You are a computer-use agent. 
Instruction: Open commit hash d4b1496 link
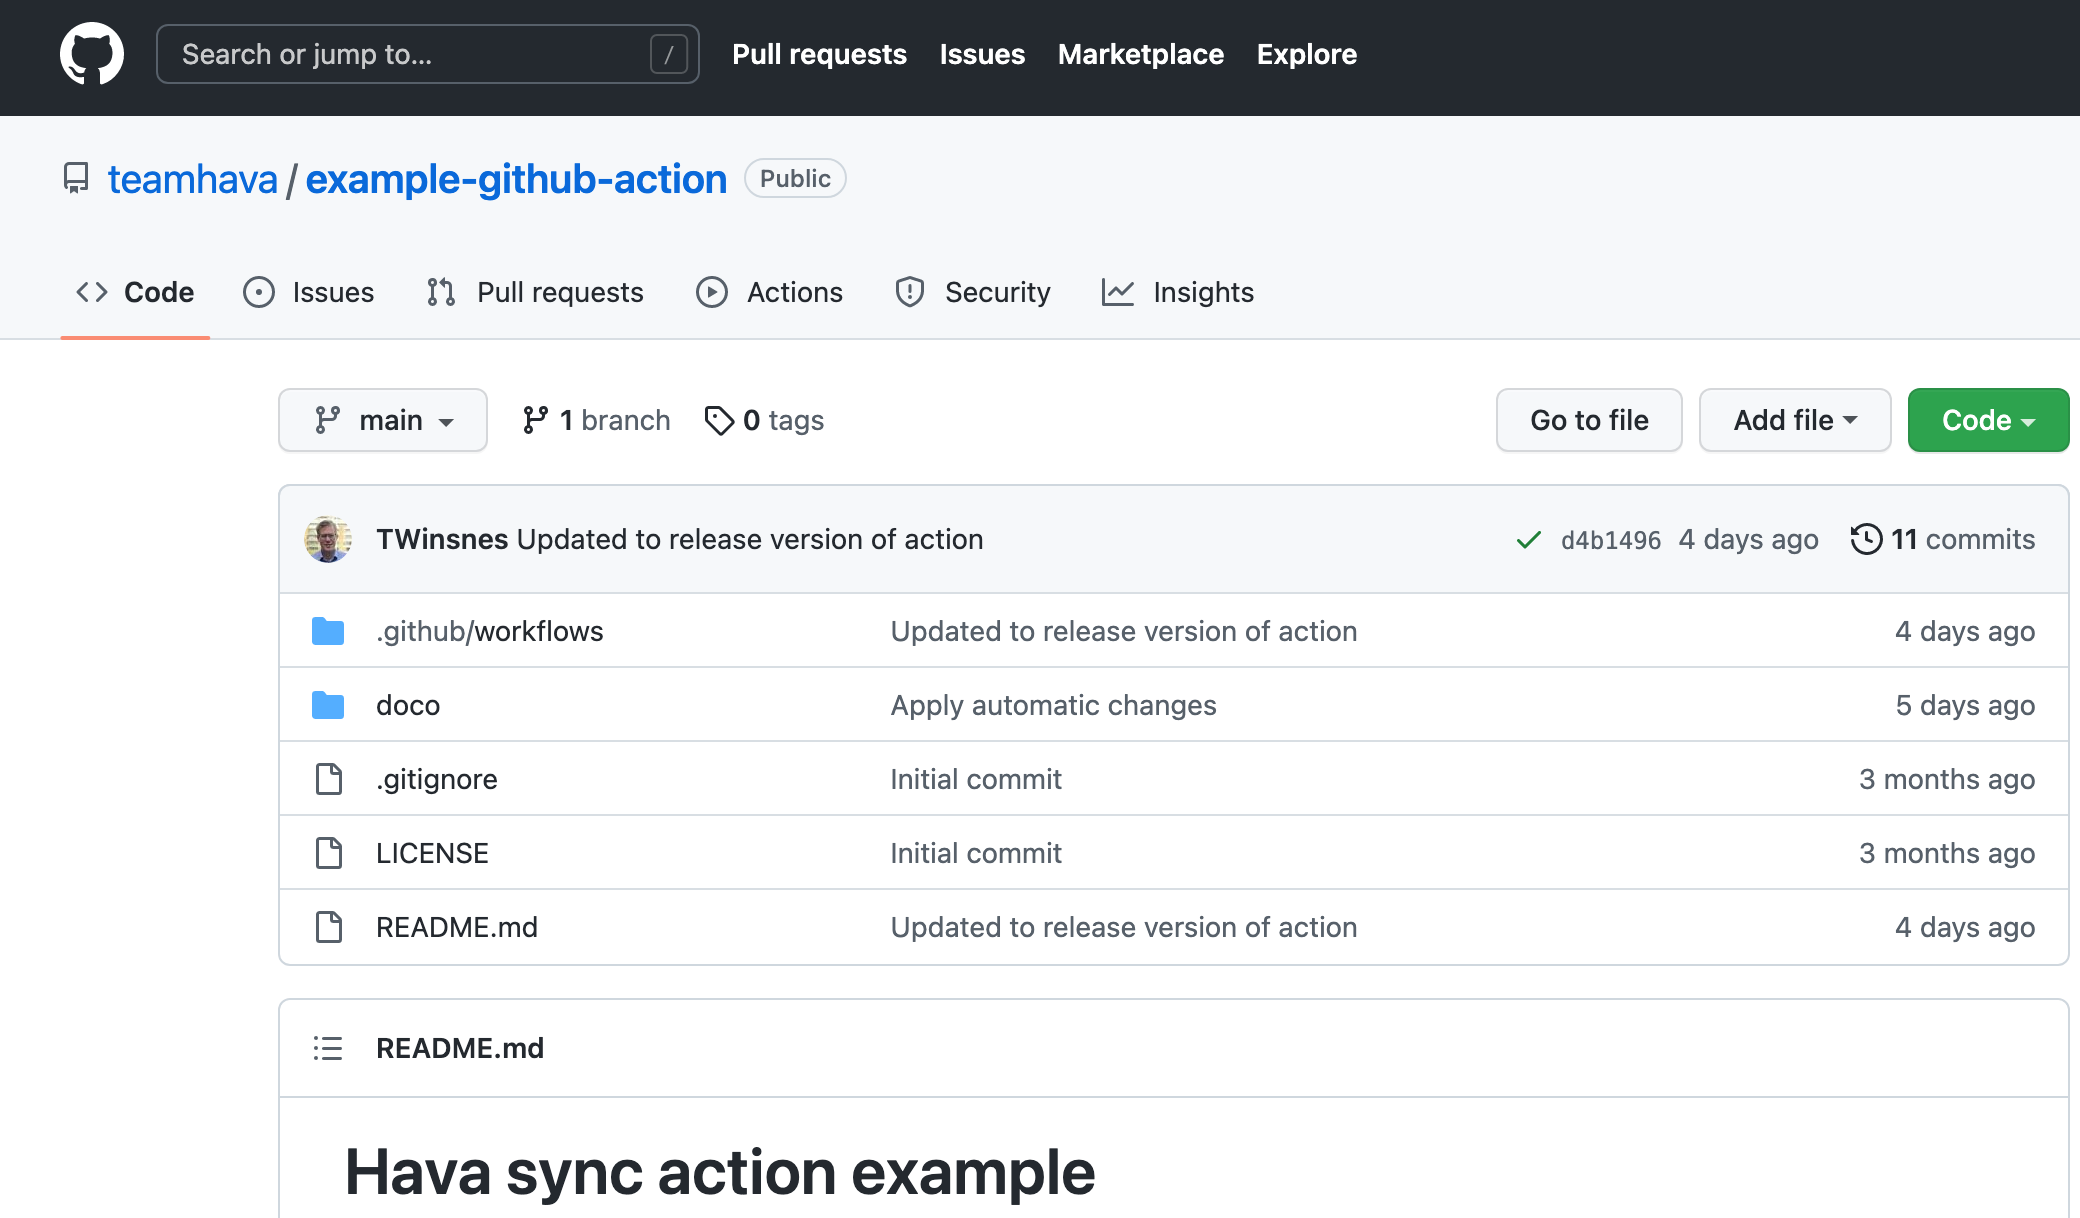1610,540
